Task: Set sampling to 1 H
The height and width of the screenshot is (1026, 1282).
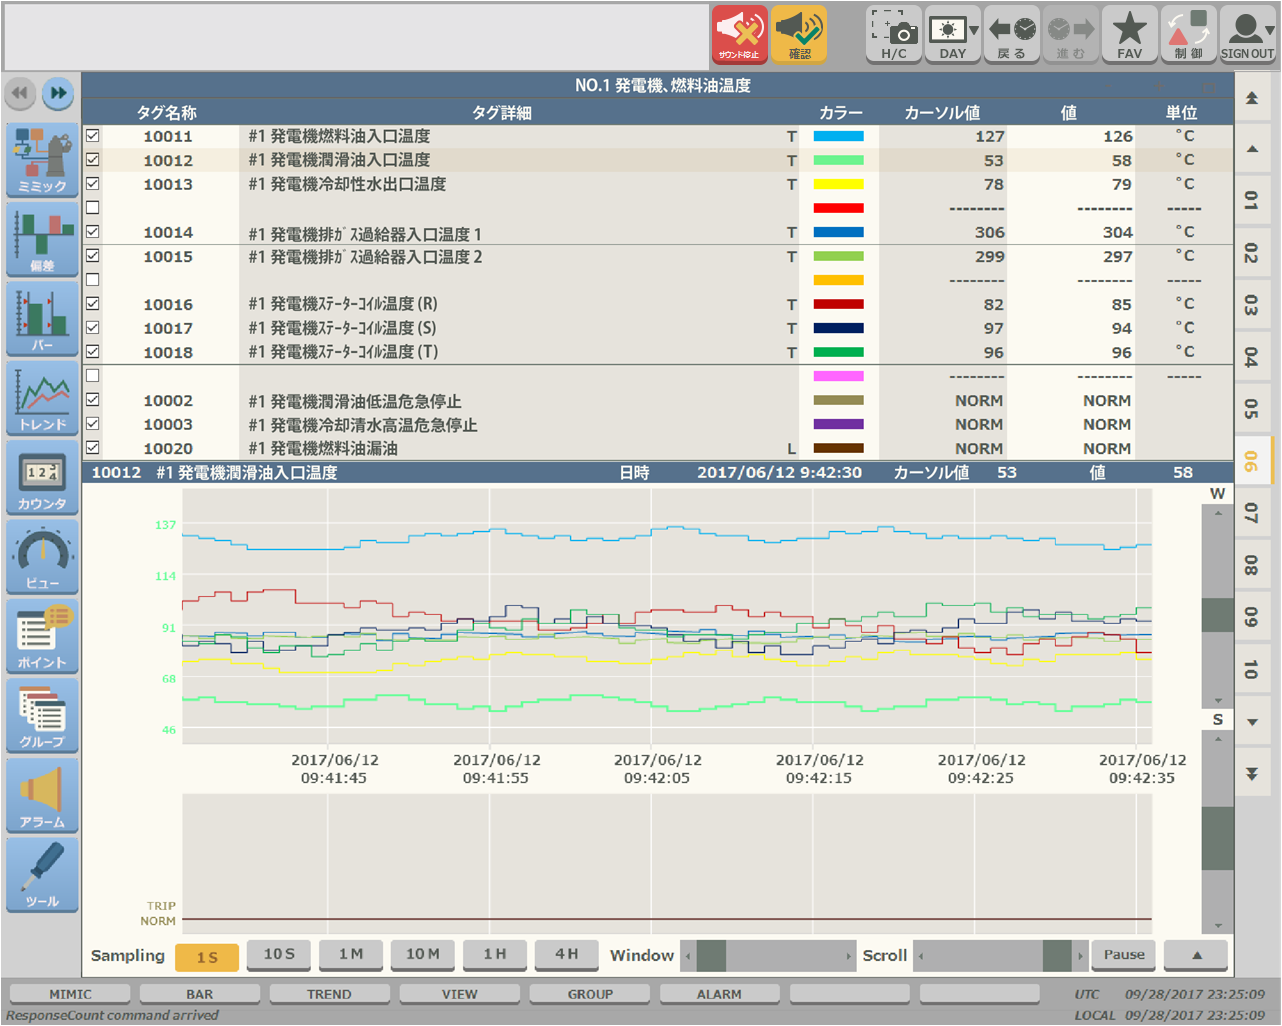Action: (495, 954)
